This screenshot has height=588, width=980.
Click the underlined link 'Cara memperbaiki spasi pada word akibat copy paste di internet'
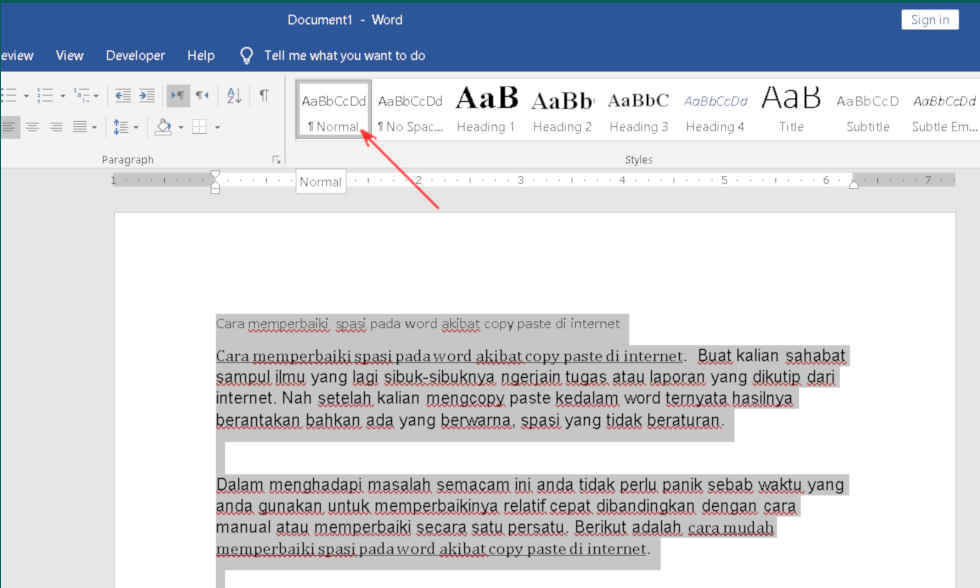[449, 356]
